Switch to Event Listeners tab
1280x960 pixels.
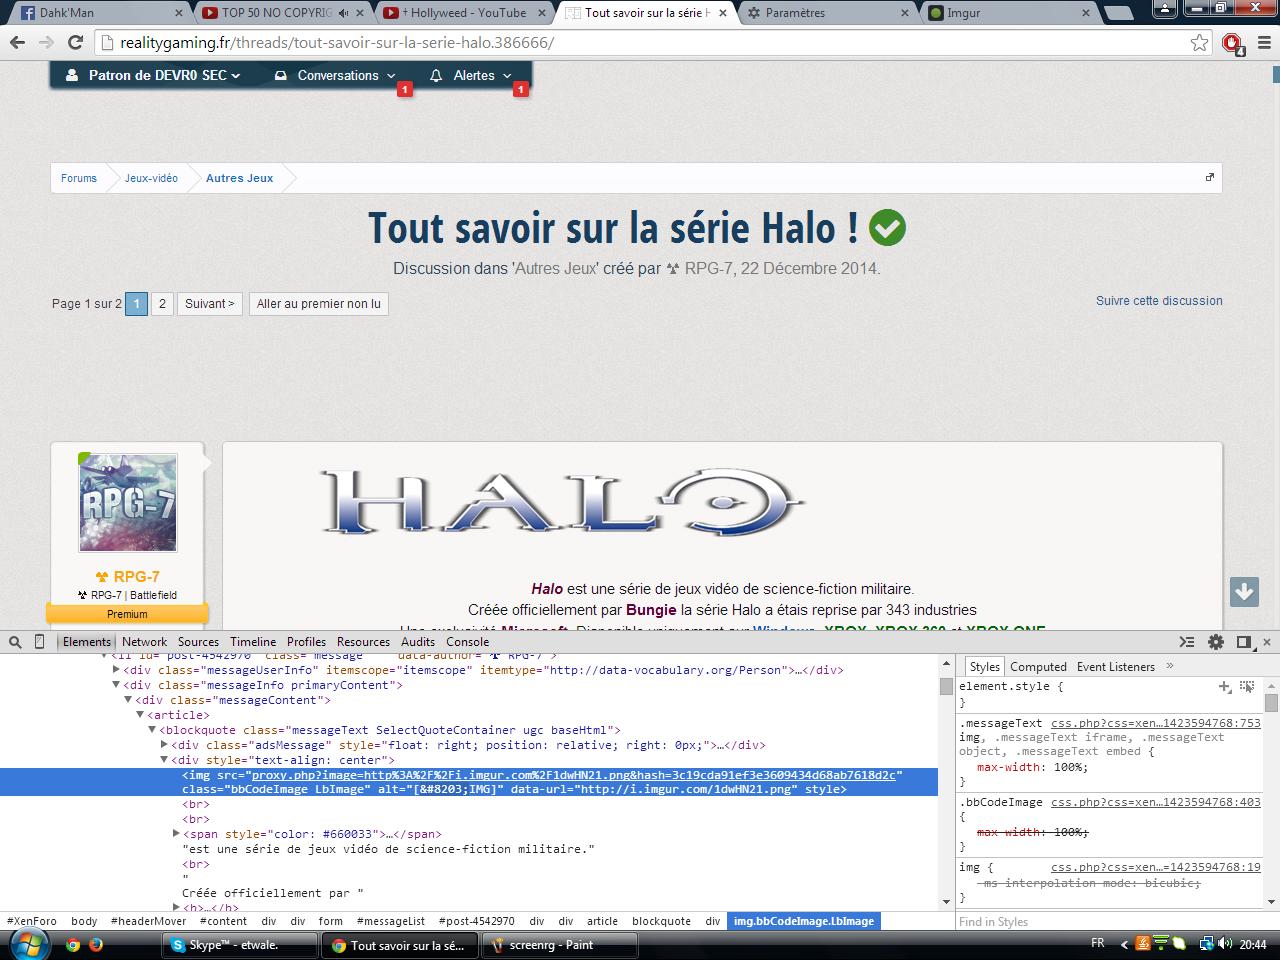pyautogui.click(x=1116, y=667)
